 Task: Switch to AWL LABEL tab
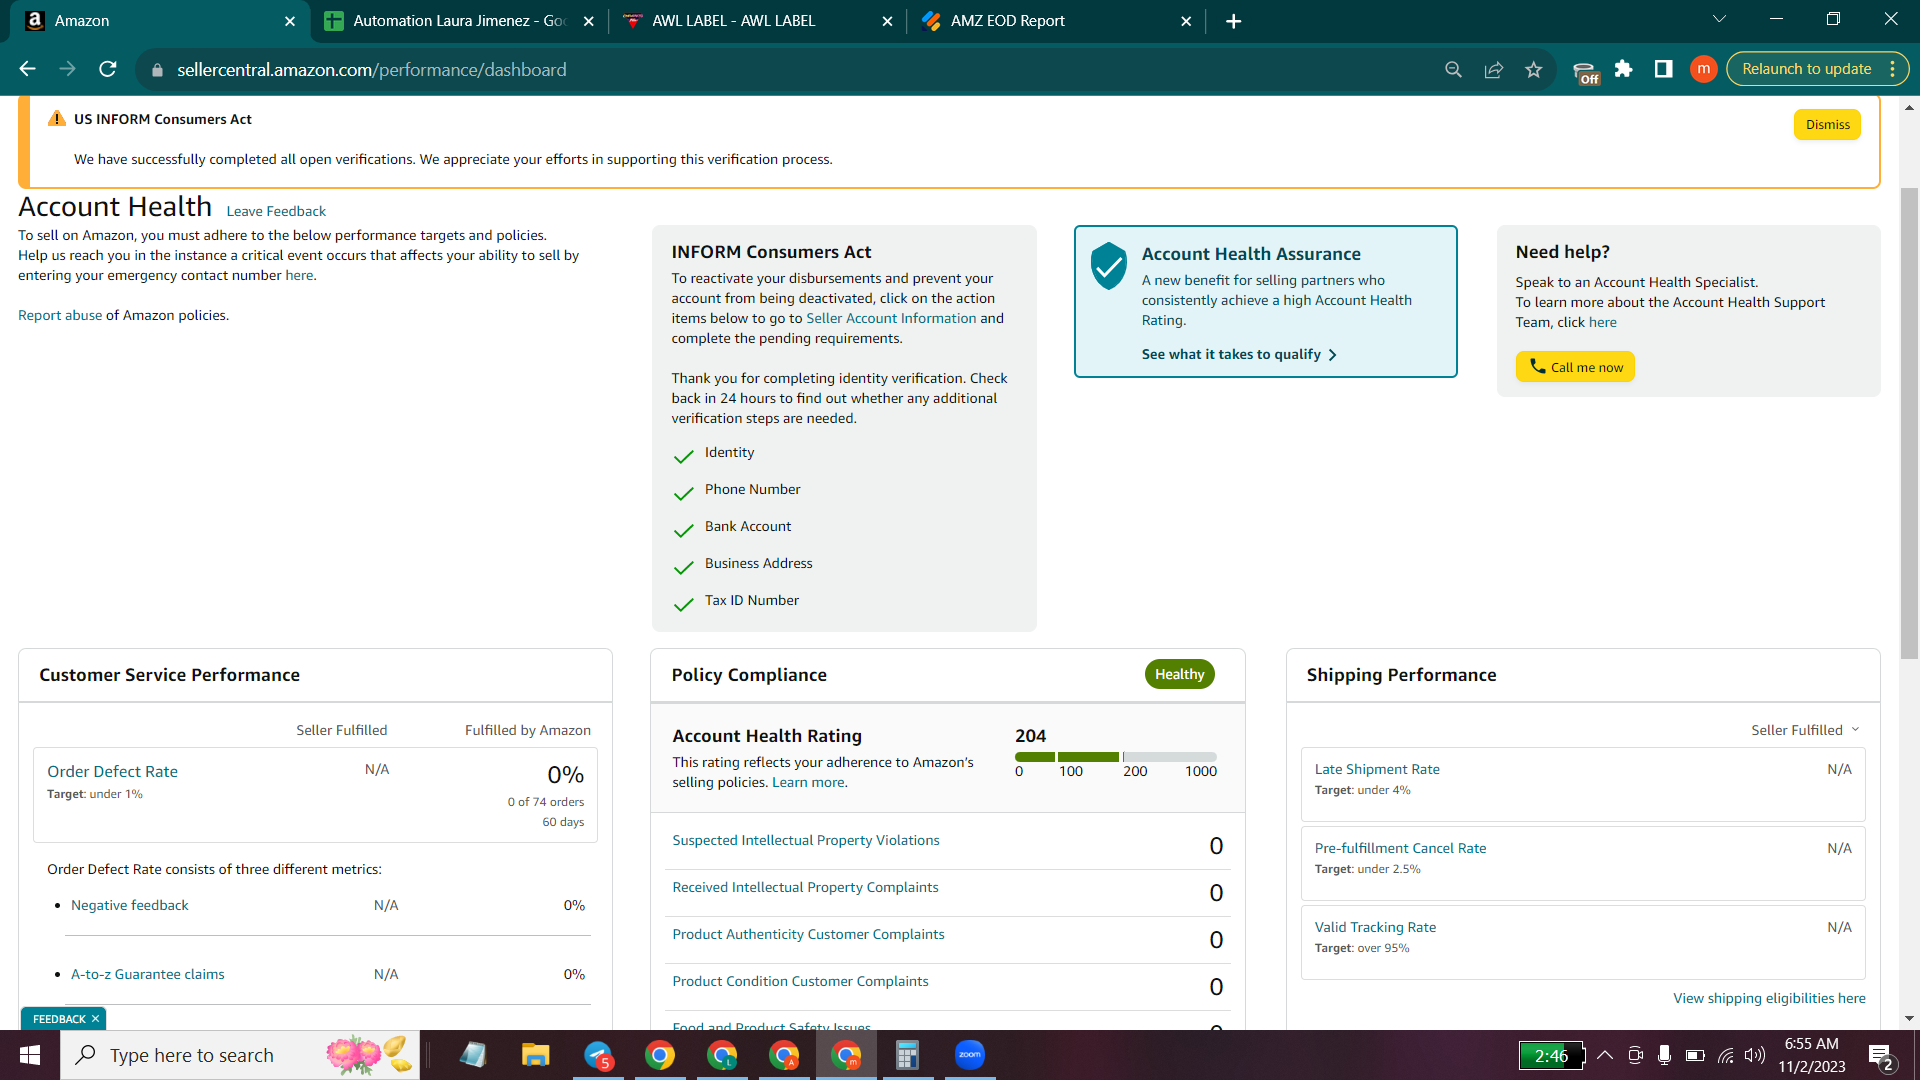[757, 21]
